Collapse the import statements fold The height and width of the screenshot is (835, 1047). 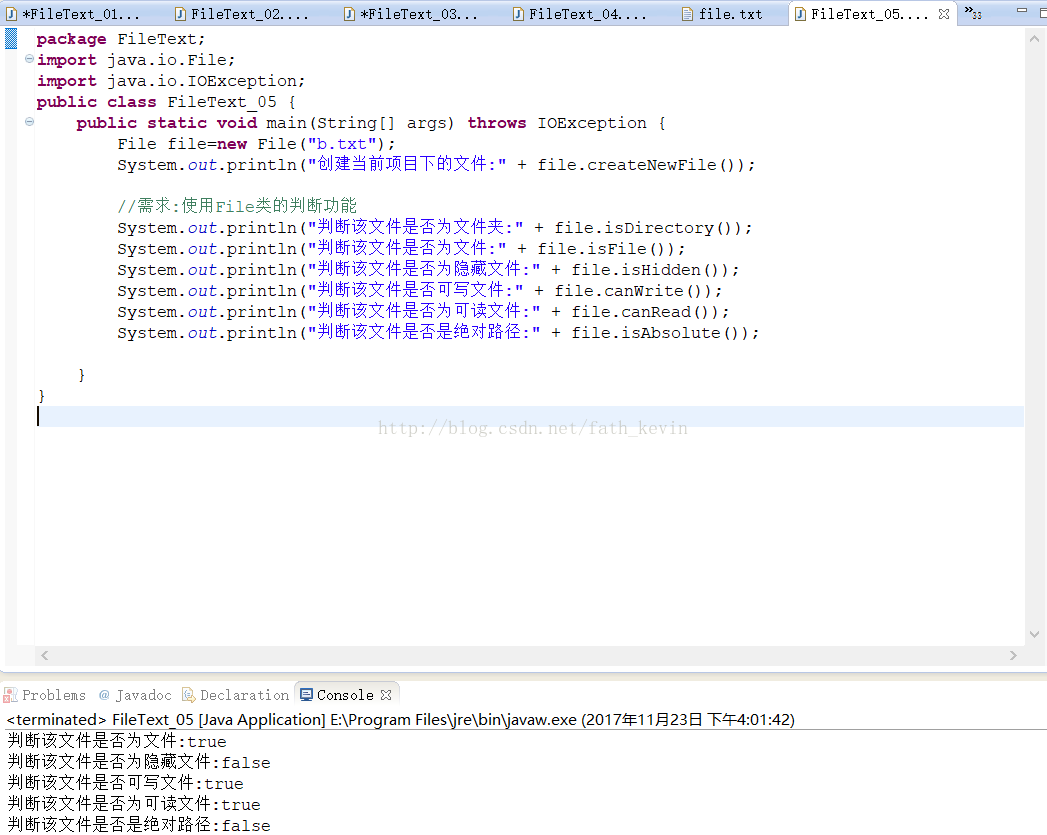pos(29,59)
